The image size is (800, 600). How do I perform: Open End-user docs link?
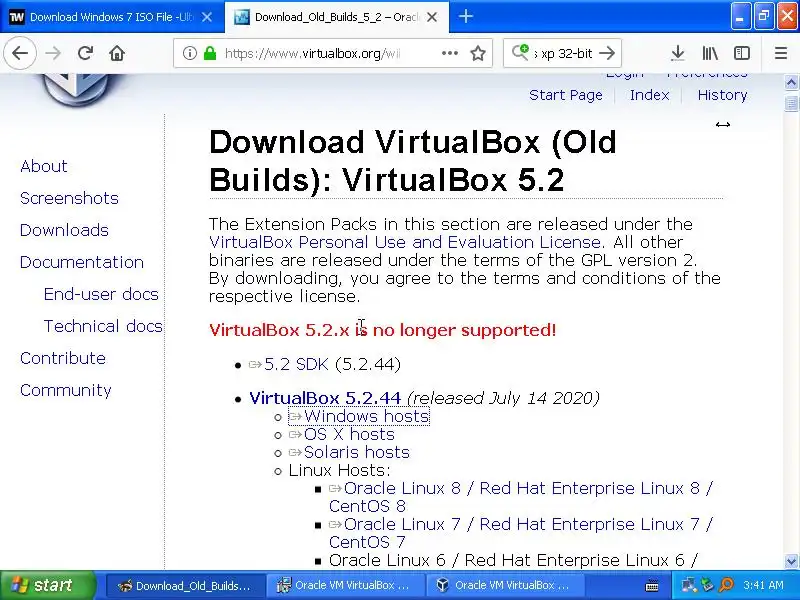pyautogui.click(x=101, y=294)
